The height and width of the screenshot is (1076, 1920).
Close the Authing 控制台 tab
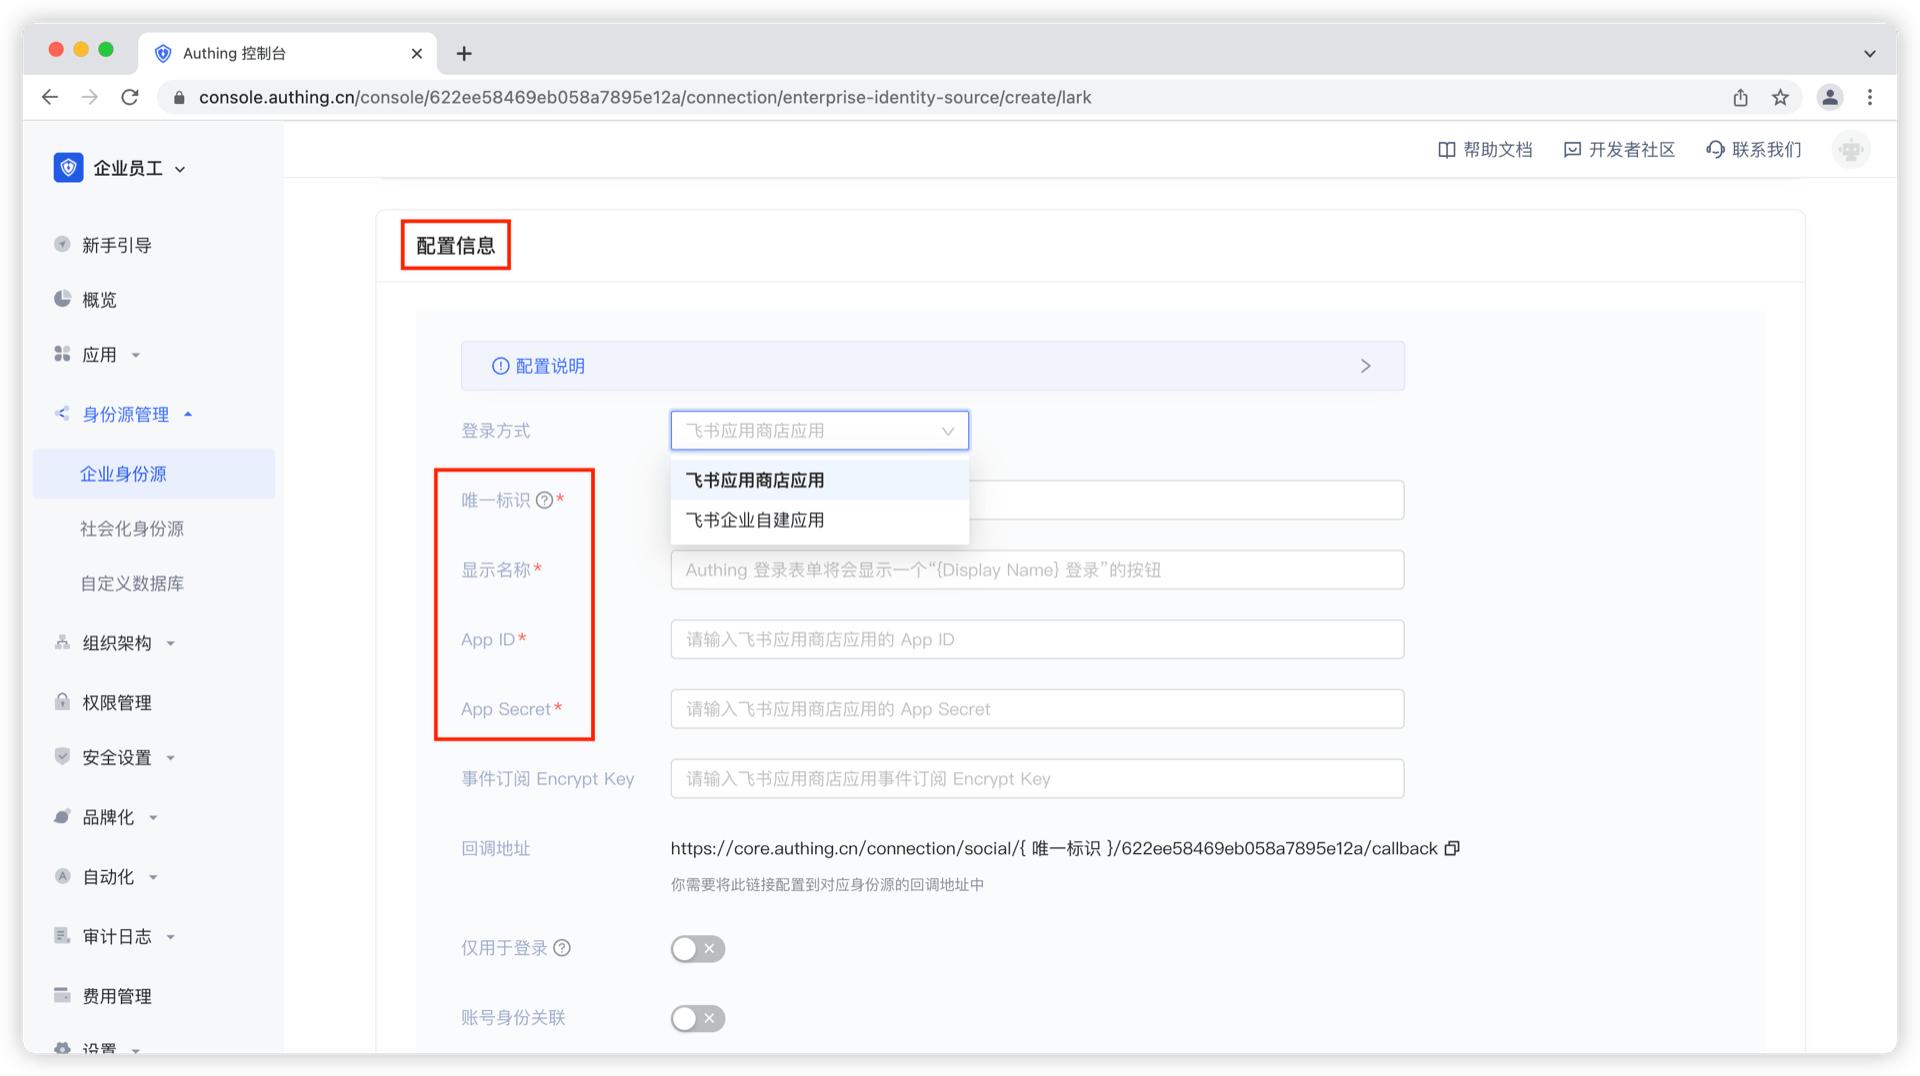[x=417, y=53]
